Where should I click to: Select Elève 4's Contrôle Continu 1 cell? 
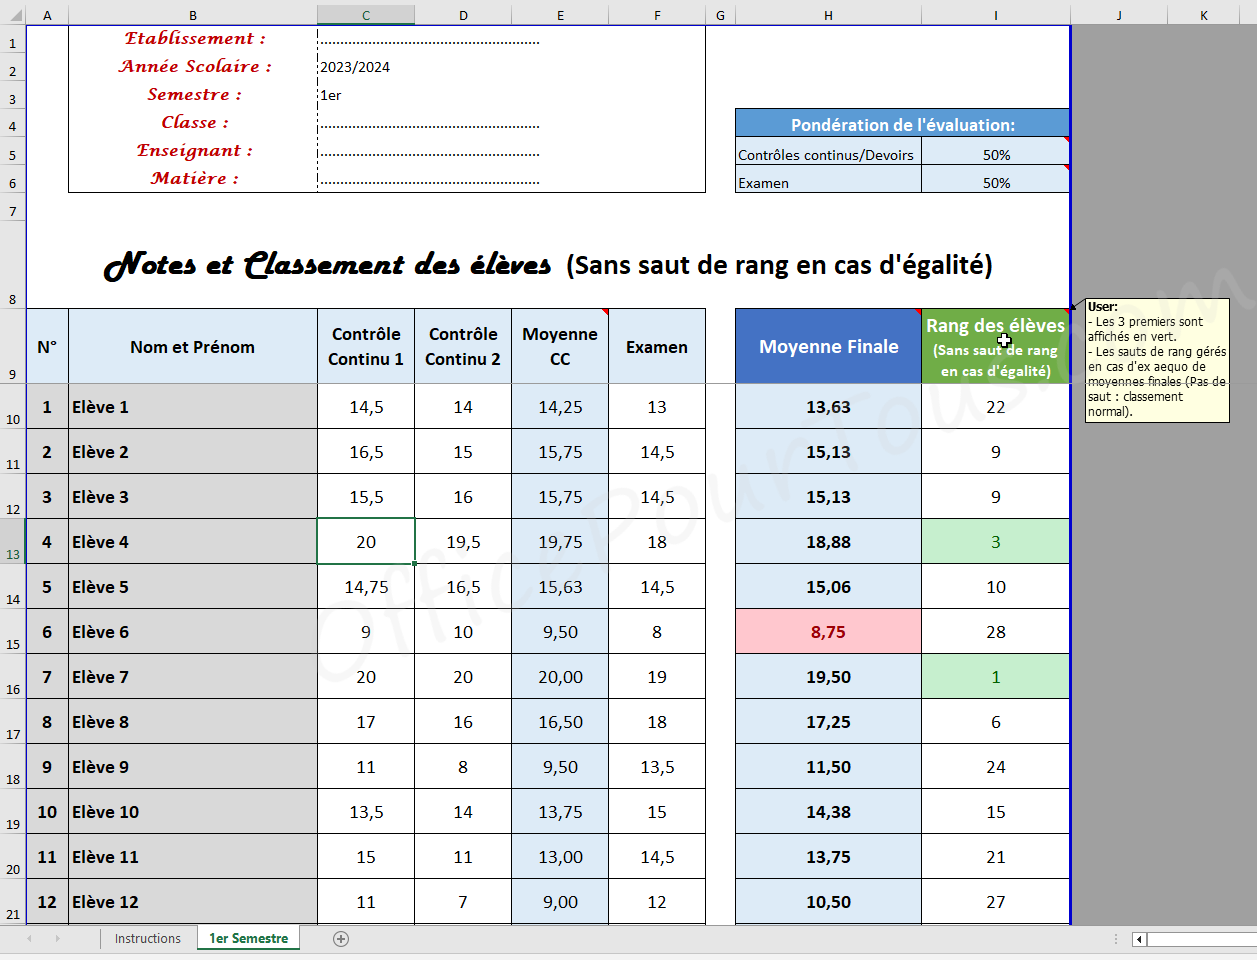point(366,542)
